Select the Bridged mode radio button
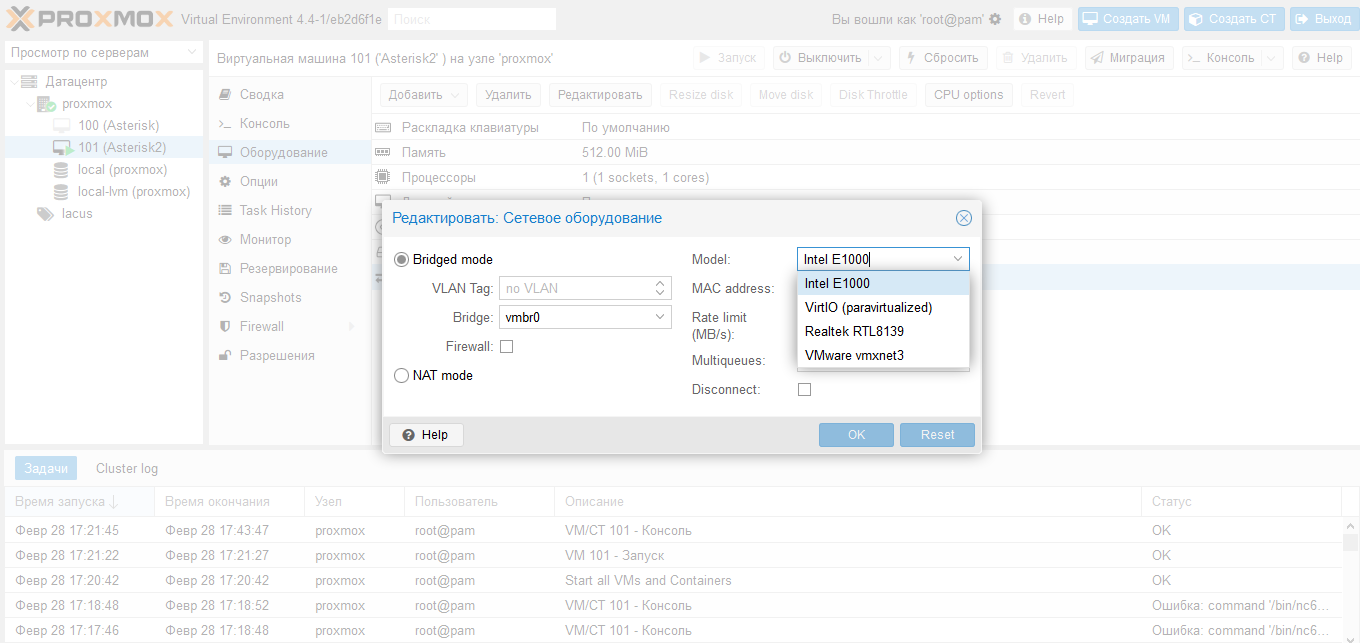 click(402, 259)
